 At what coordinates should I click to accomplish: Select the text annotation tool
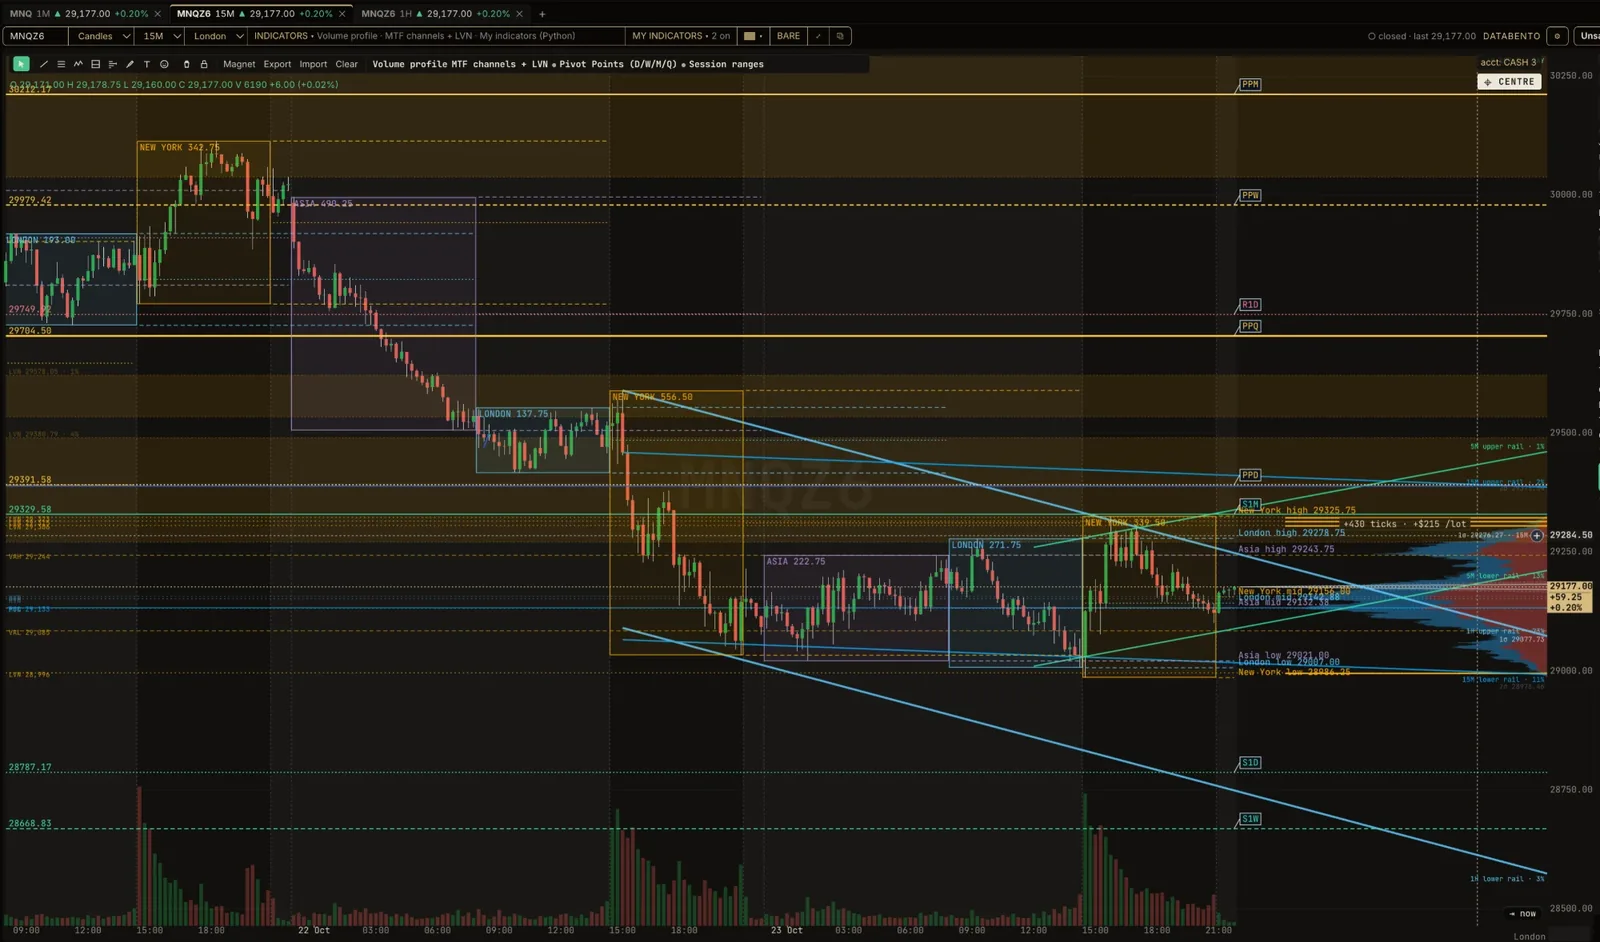point(147,64)
